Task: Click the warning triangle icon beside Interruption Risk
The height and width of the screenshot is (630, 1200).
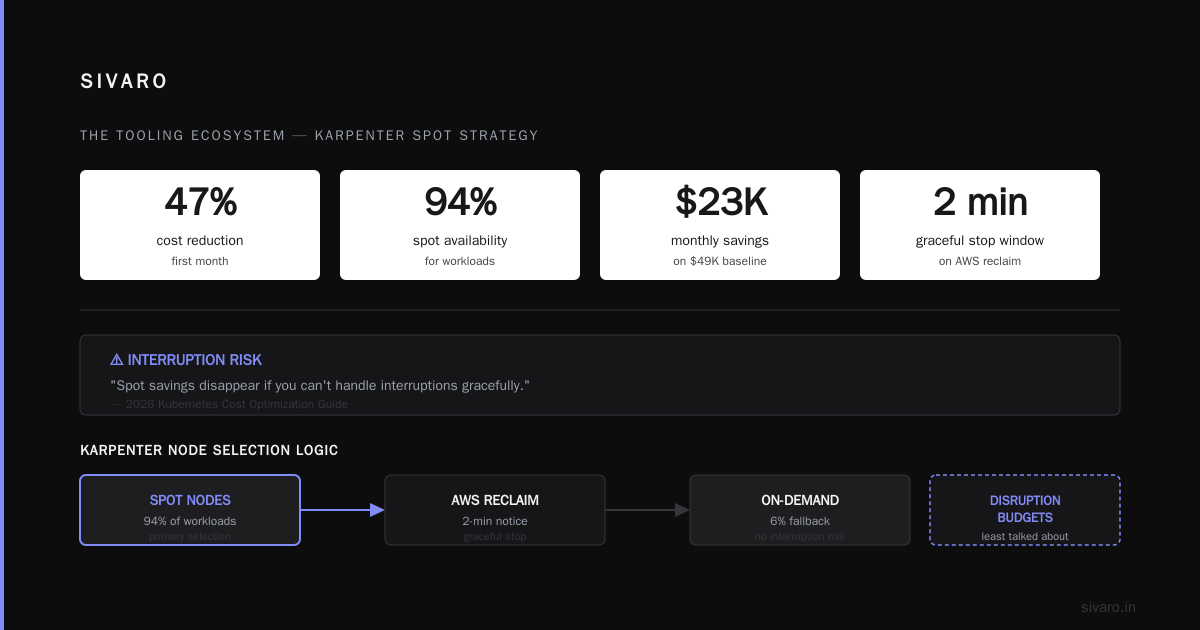Action: 117,360
